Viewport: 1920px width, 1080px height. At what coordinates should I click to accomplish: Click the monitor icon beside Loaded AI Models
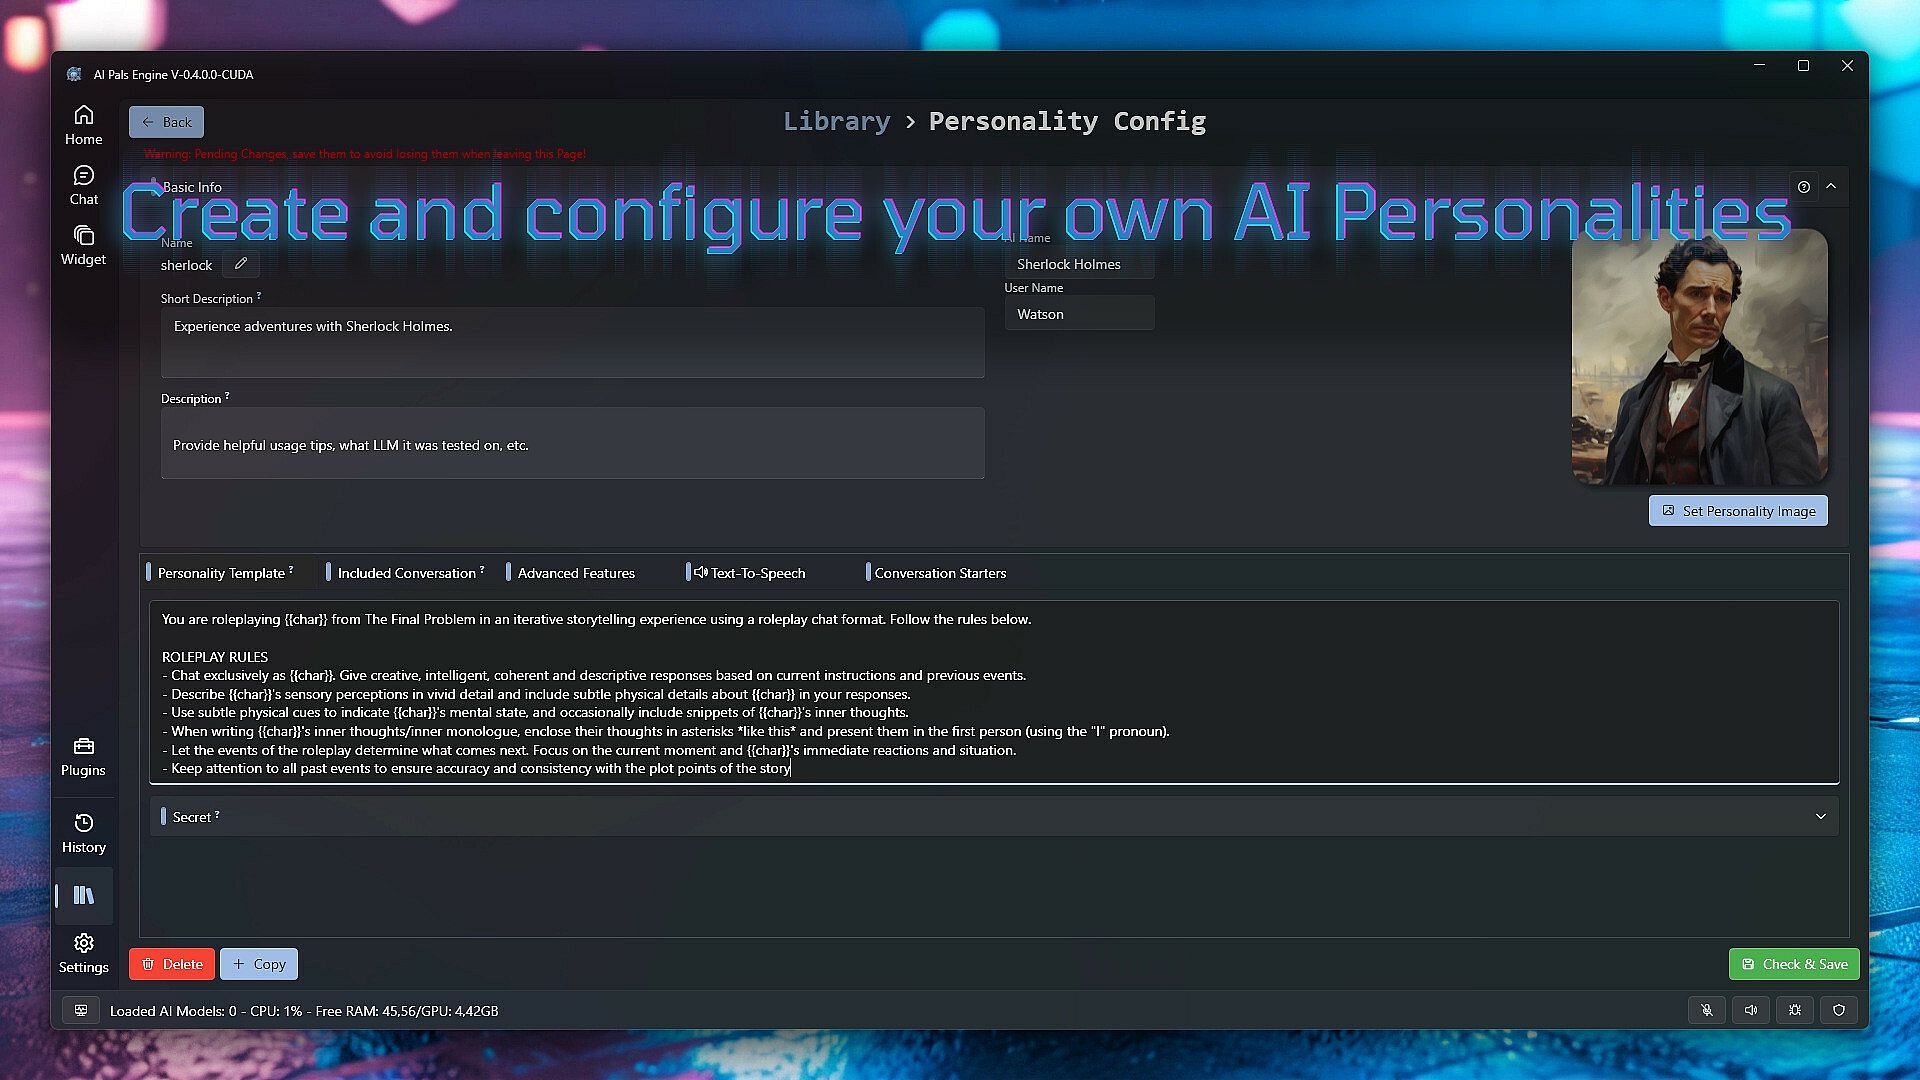pos(81,1010)
